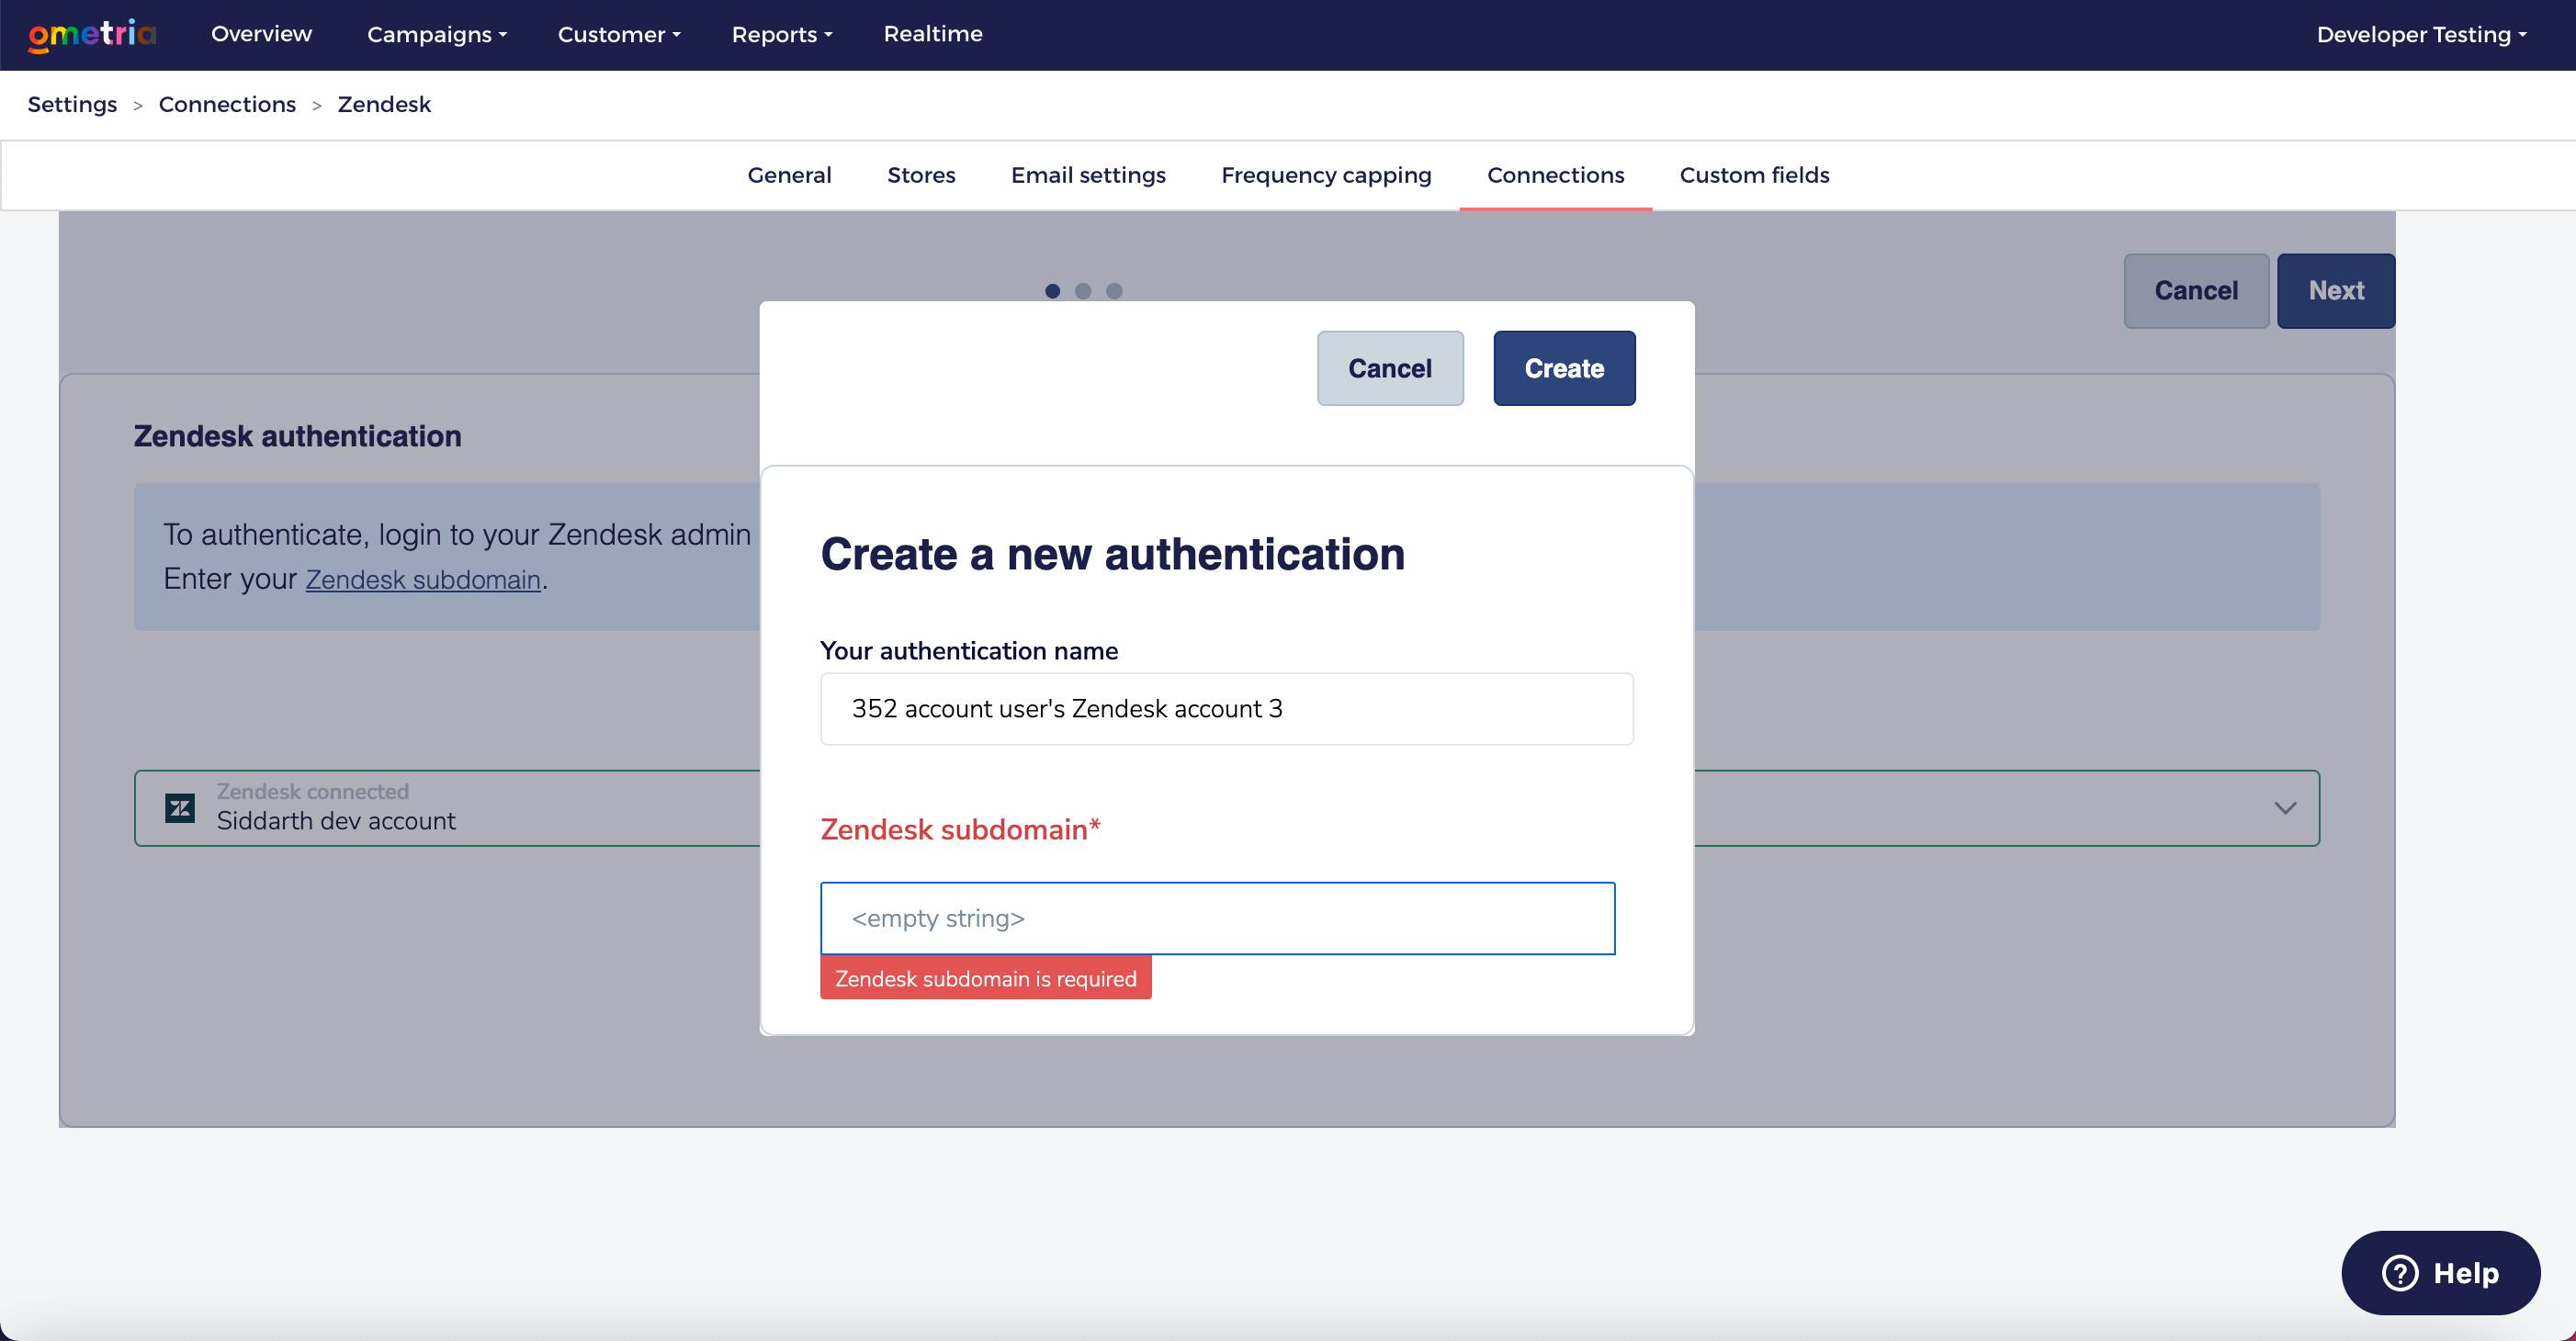
Task: Switch to the General tab
Action: (x=789, y=175)
